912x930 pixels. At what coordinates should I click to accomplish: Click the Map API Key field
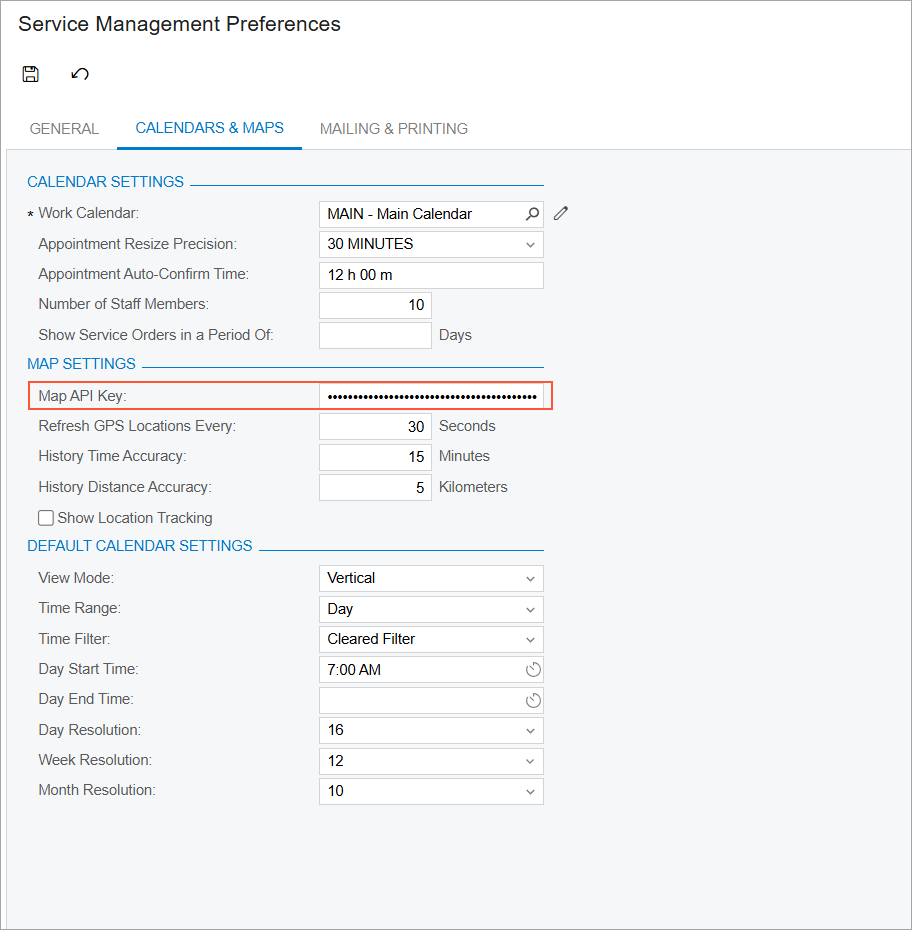coord(431,397)
